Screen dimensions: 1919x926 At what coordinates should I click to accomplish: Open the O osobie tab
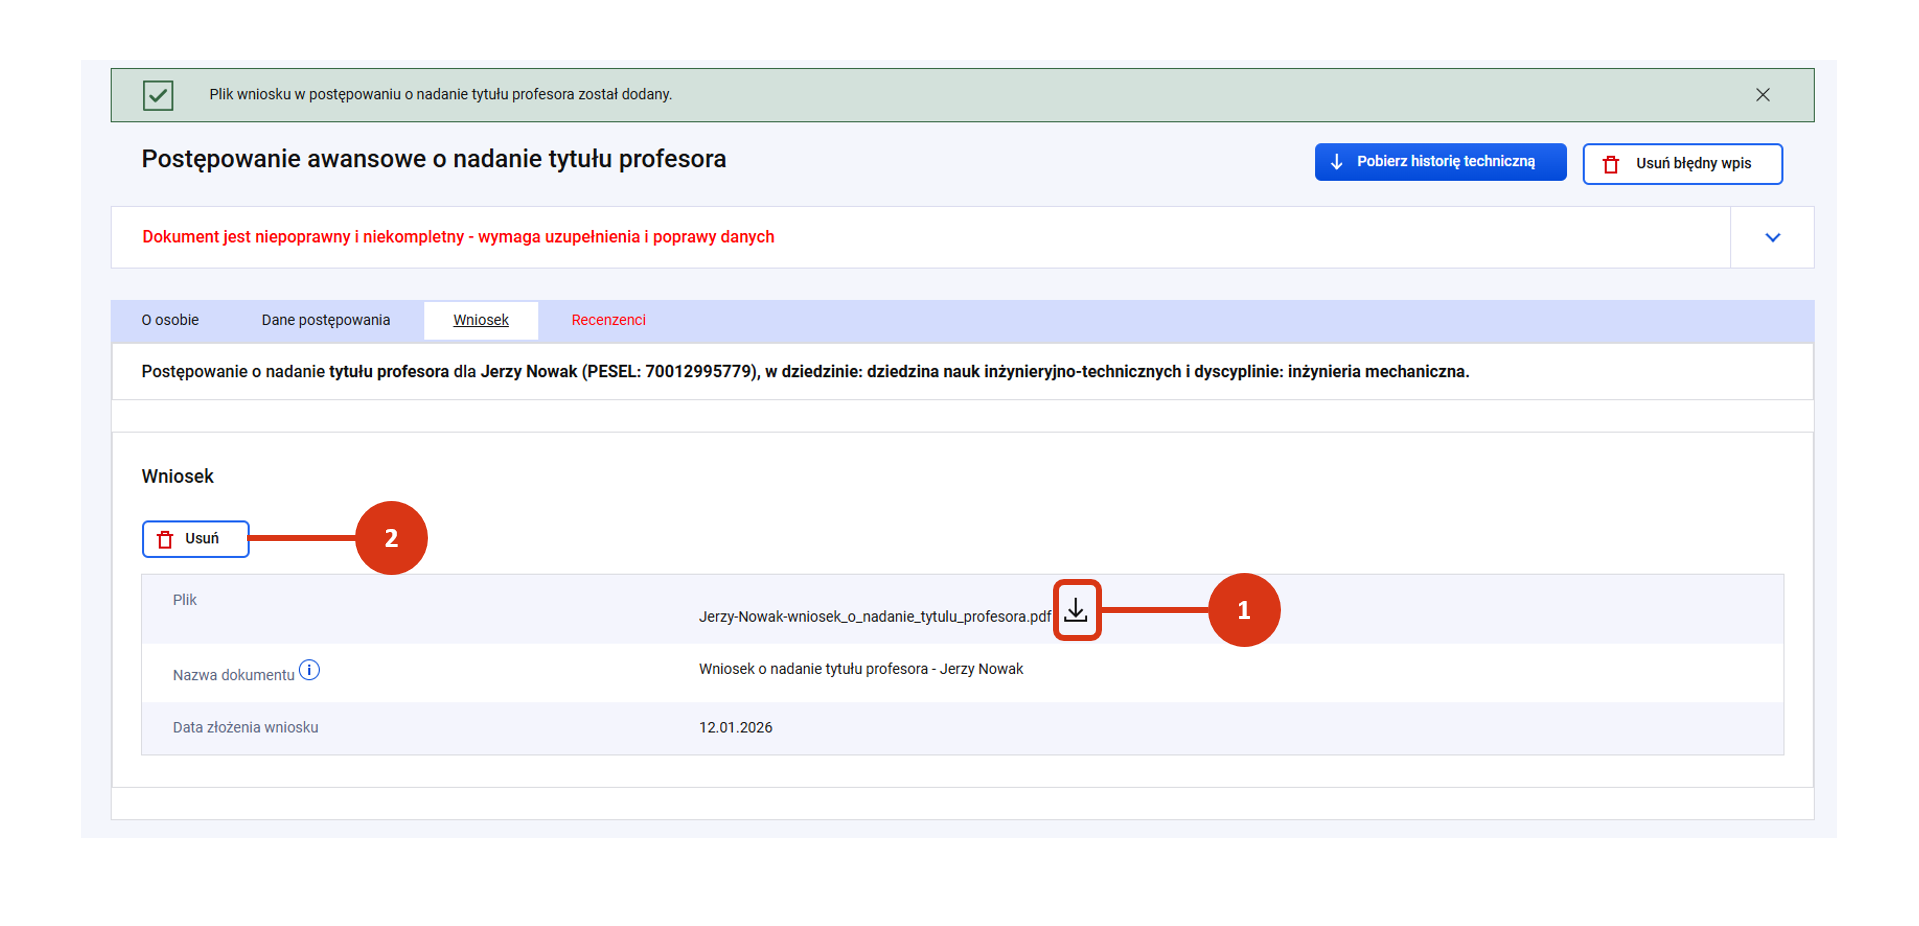point(170,320)
